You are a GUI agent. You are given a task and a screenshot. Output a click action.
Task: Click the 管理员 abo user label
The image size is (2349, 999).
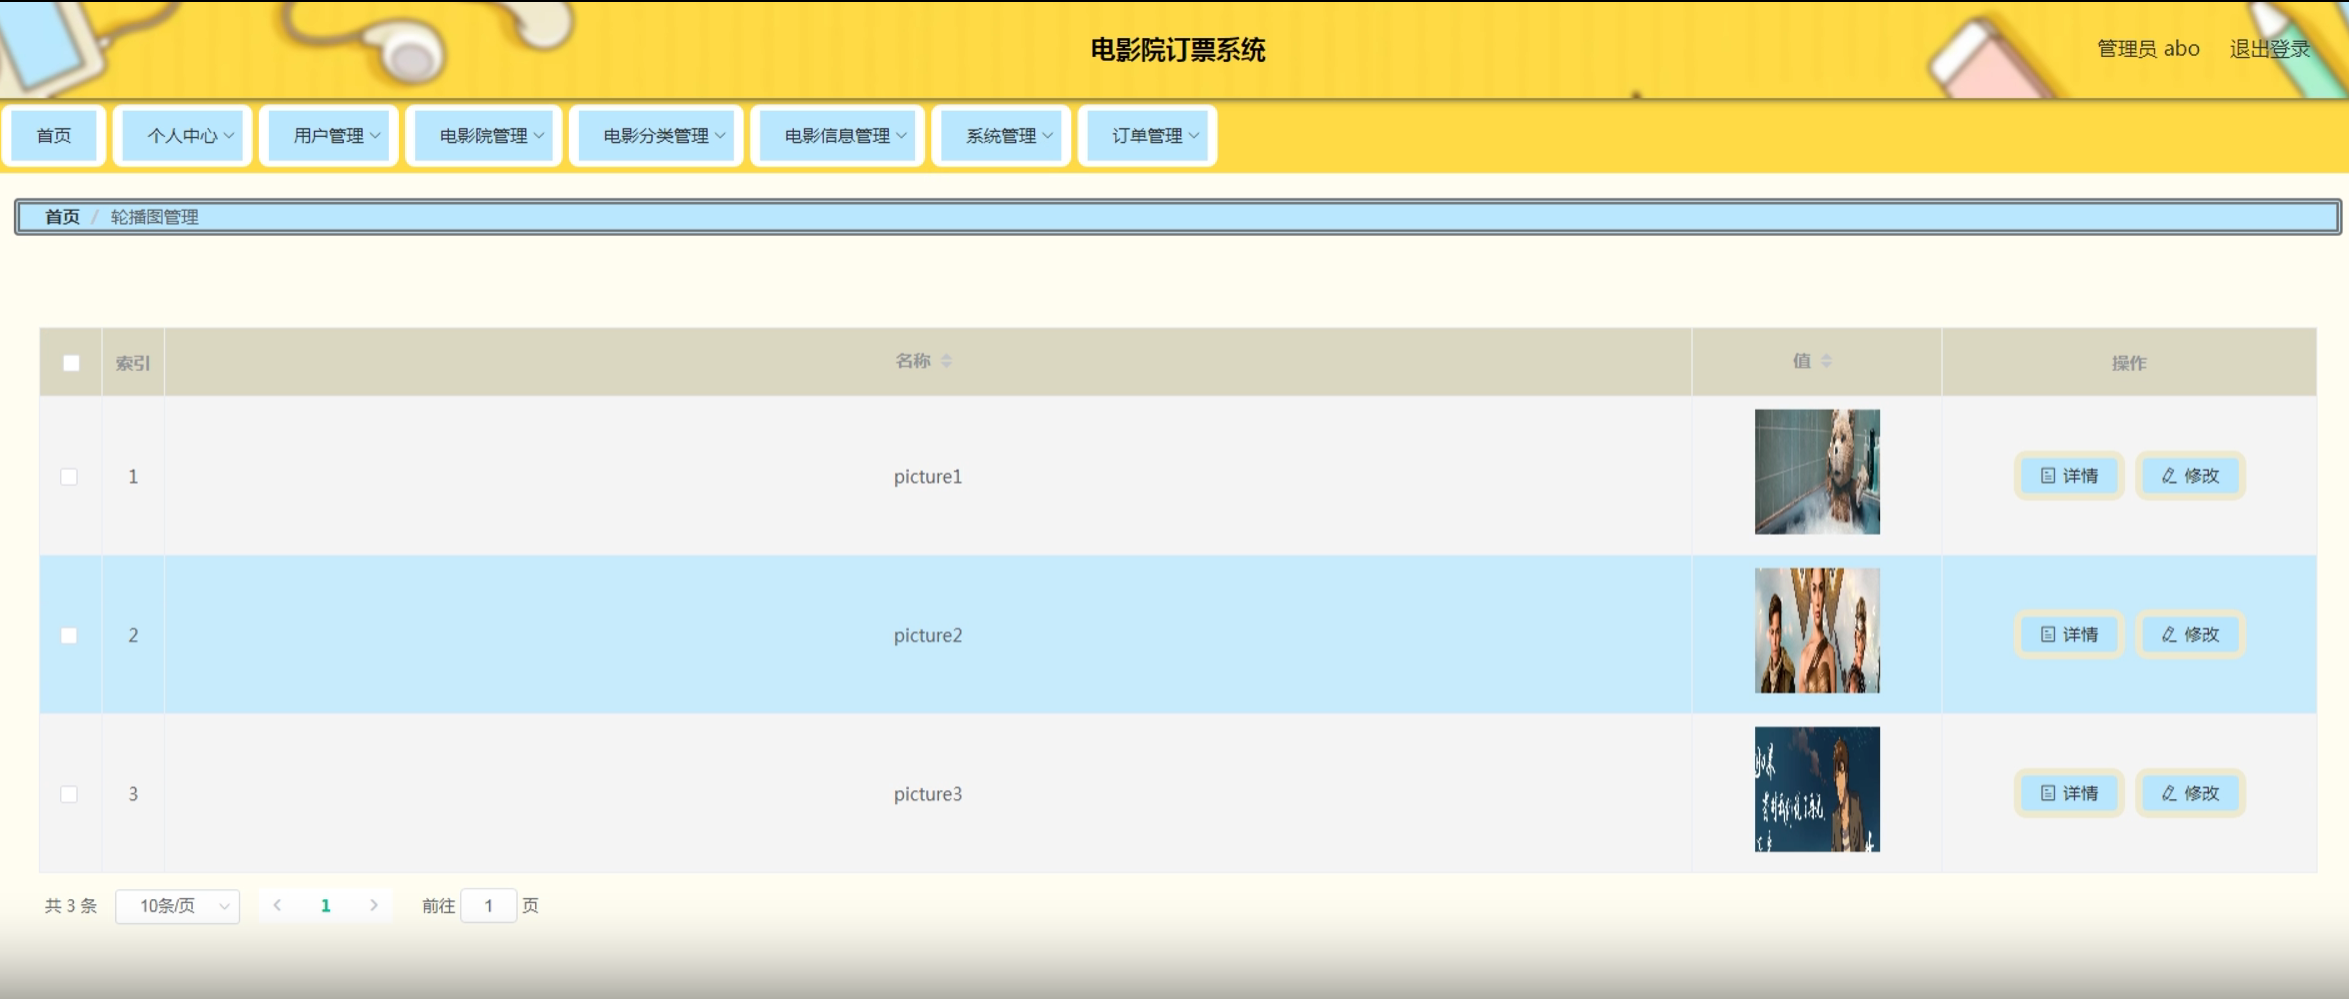tap(2148, 49)
